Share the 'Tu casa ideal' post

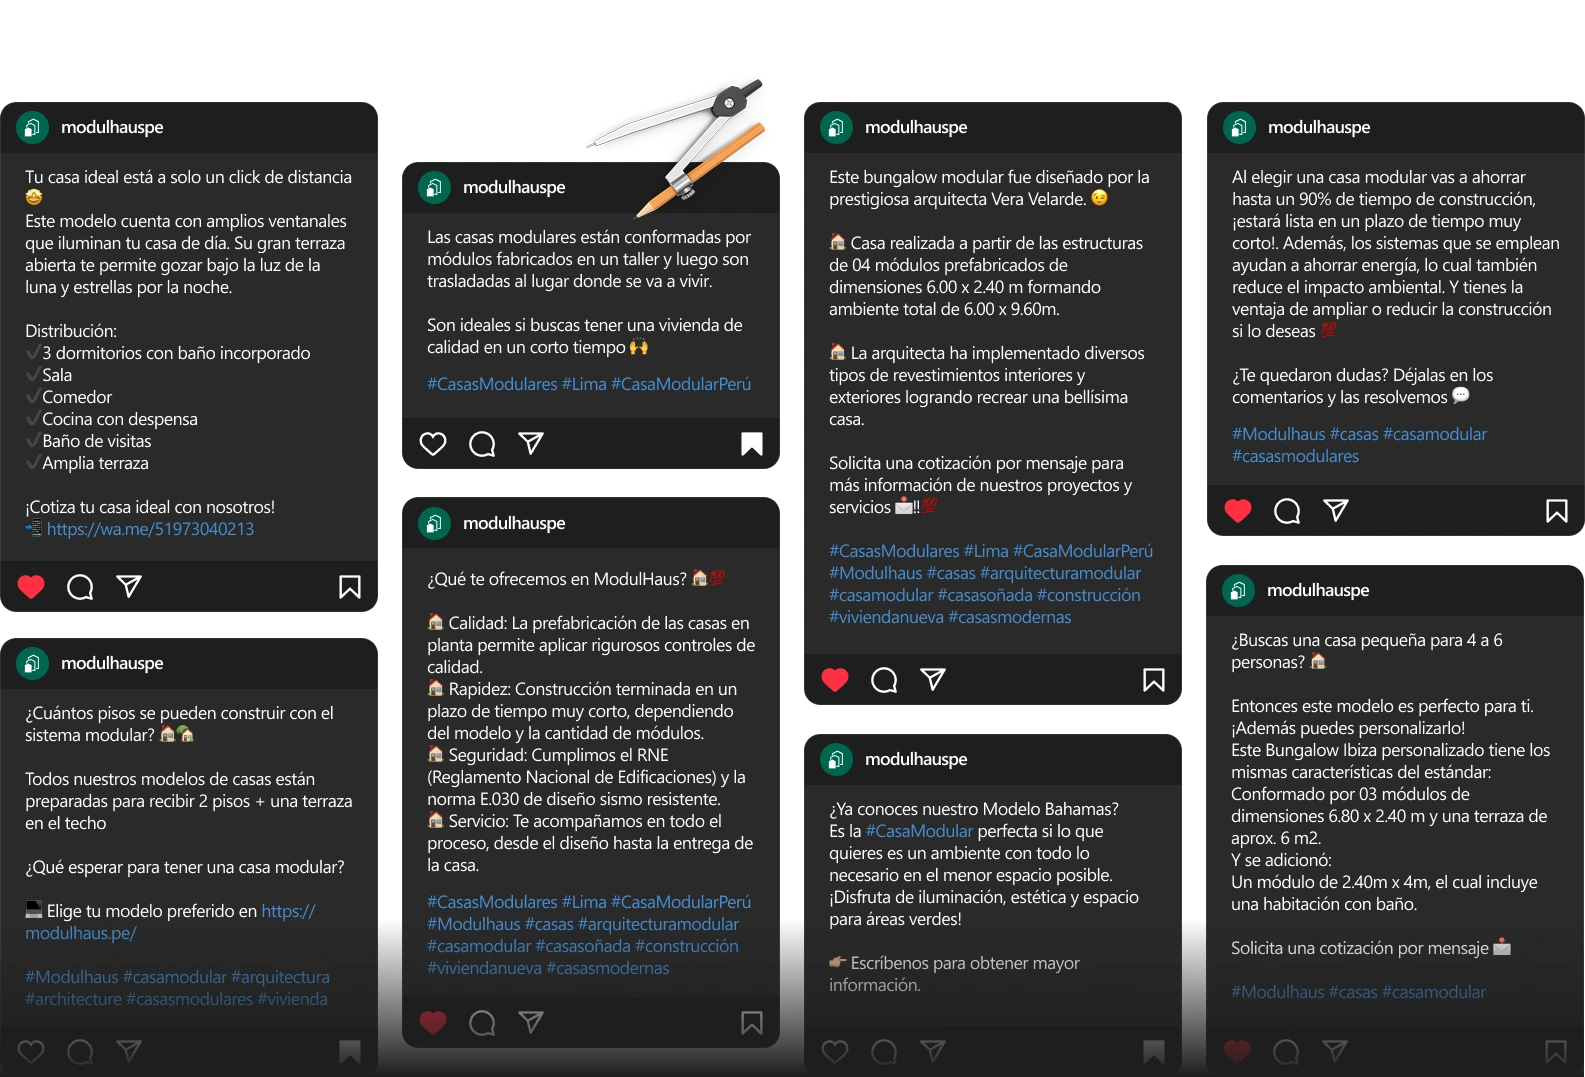pos(129,587)
